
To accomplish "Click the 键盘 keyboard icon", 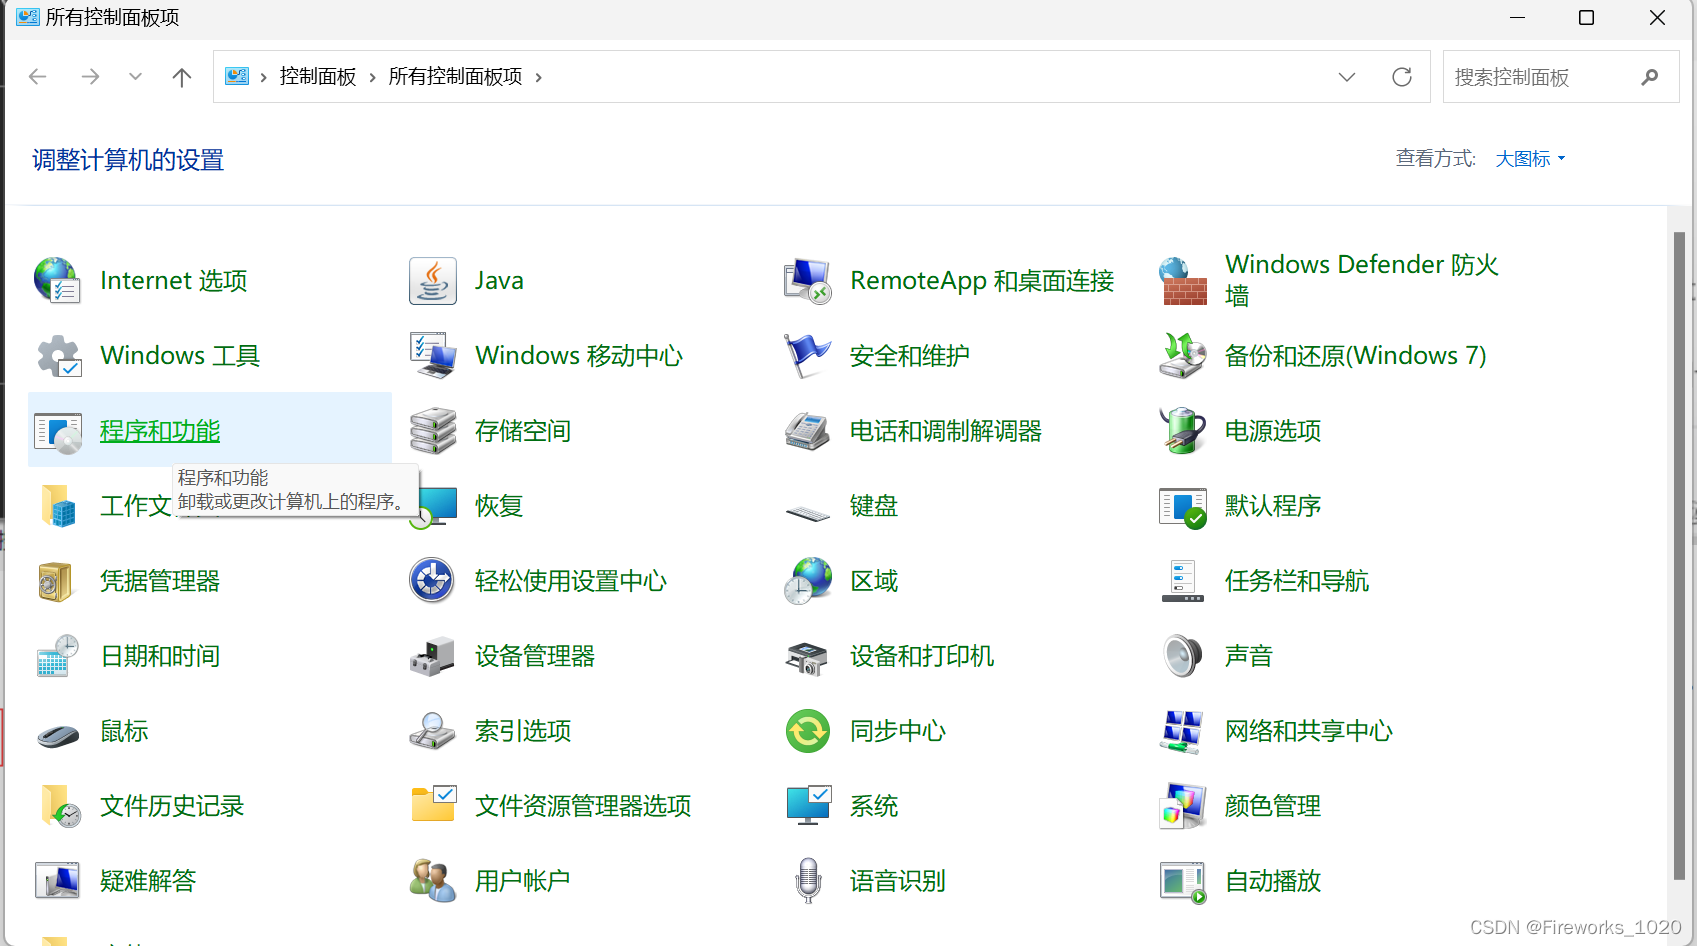I will [808, 513].
